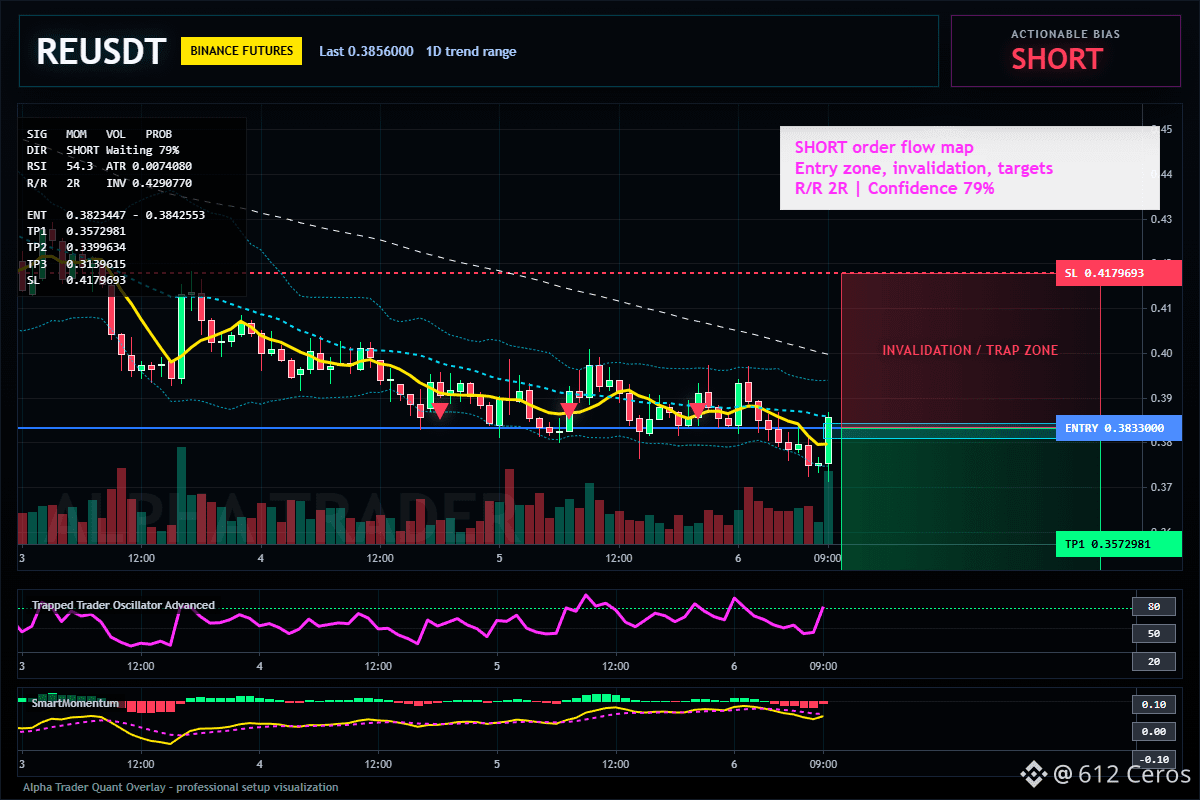This screenshot has width=1200, height=800.
Task: Click the R/R 2R INV 0.4290770 row
Action: pos(109,183)
